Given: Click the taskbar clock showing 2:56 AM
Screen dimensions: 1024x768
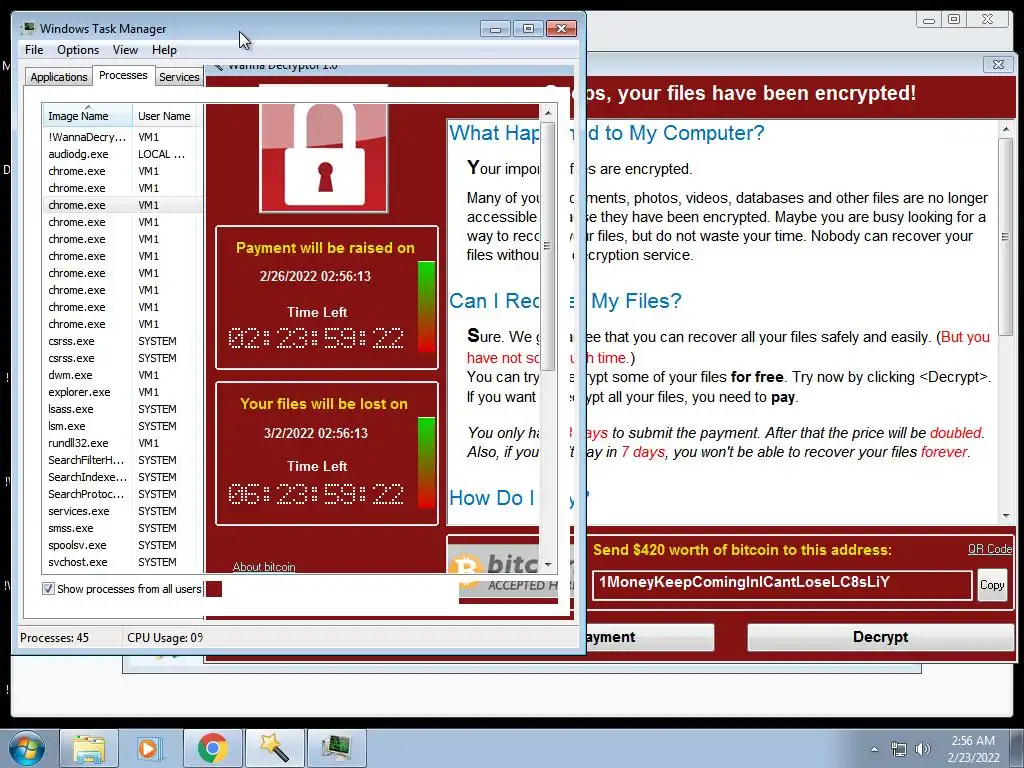Looking at the screenshot, I should pyautogui.click(x=974, y=749).
